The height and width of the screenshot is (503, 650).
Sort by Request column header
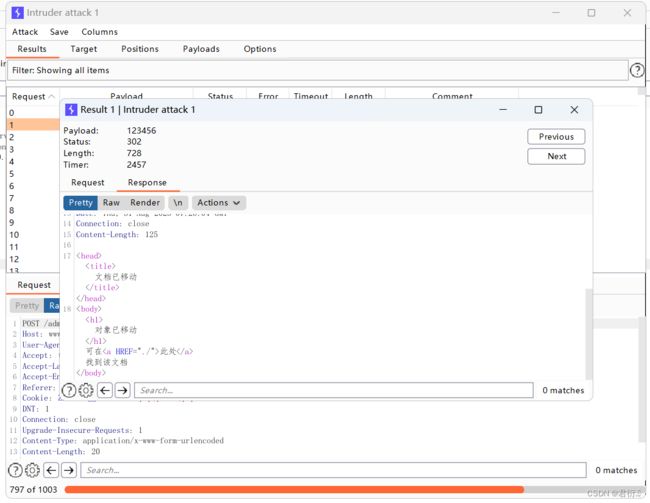tap(32, 97)
